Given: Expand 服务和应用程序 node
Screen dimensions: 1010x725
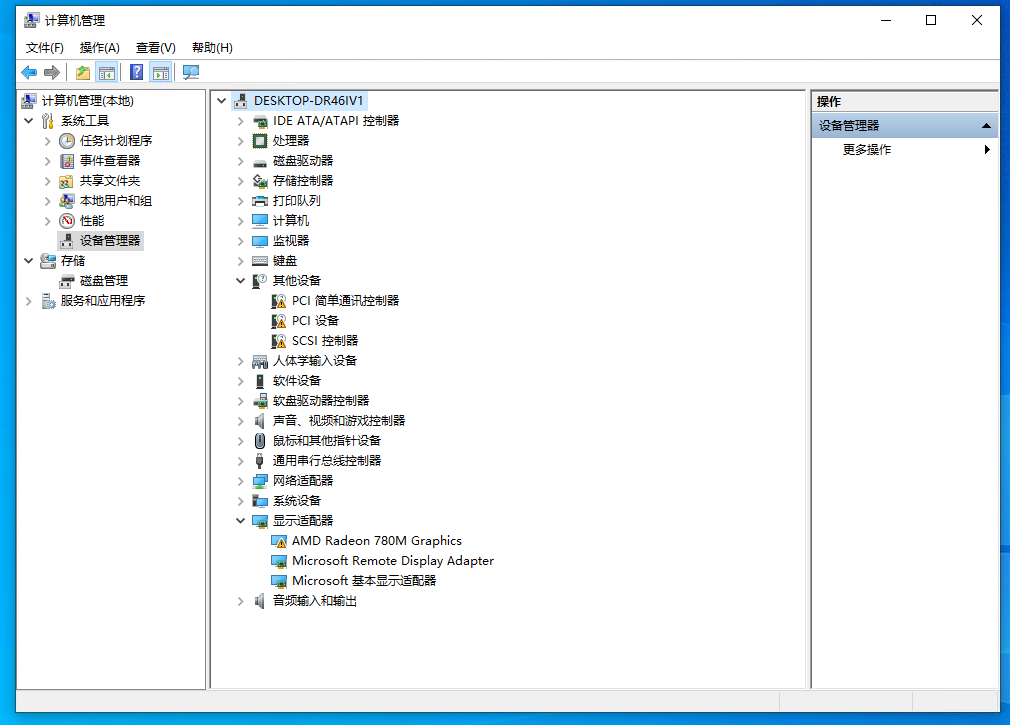Looking at the screenshot, I should pos(28,301).
